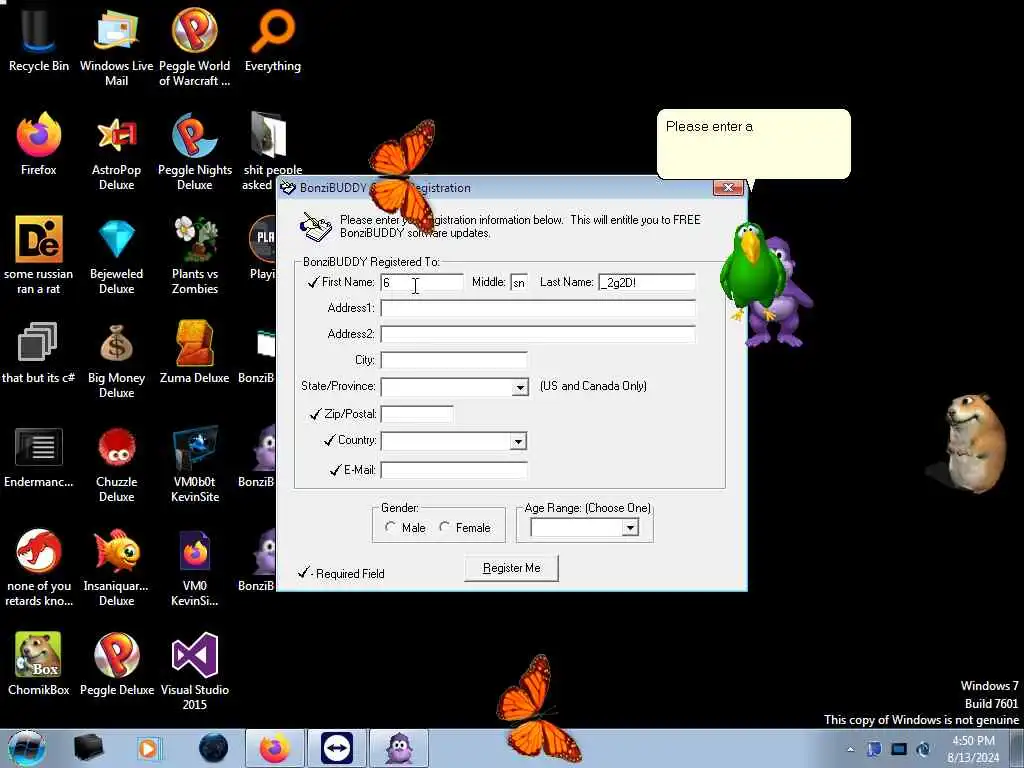The width and height of the screenshot is (1024, 768).
Task: Click the taskbar clock showing 4:50 PM
Action: point(973,749)
